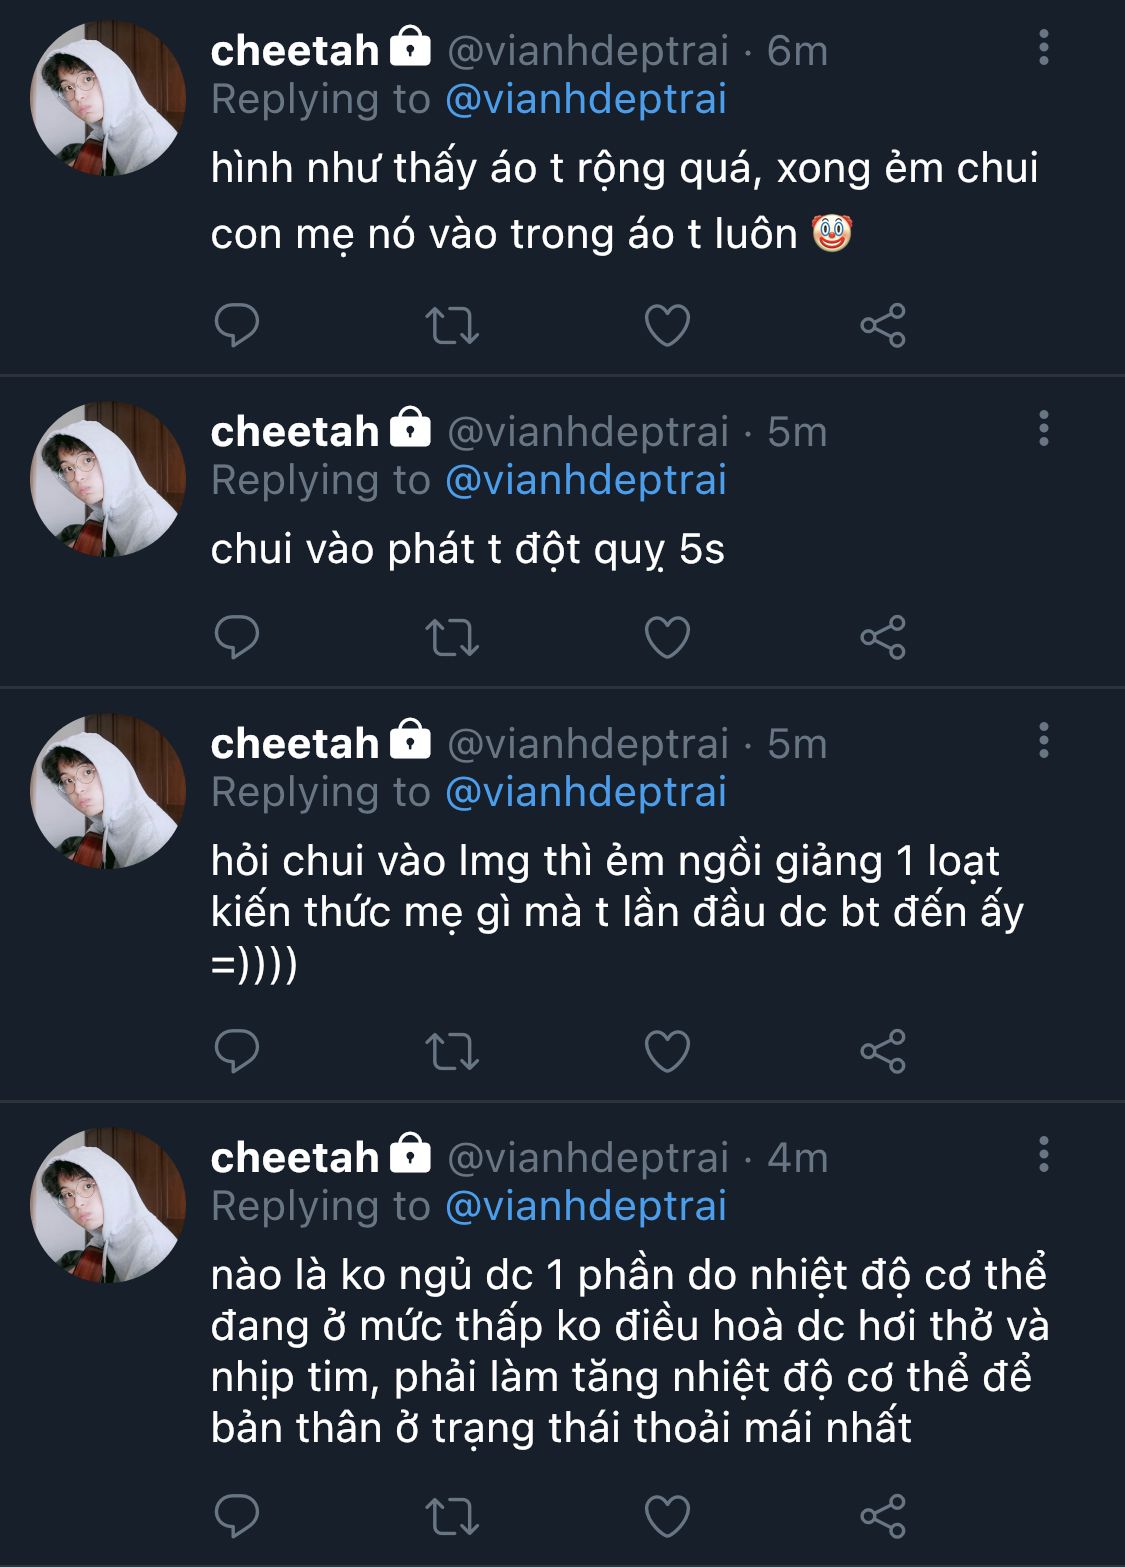Open @vianhdeptrai mention in the 4m tweet
This screenshot has height=1567, width=1125.
pos(585,1206)
